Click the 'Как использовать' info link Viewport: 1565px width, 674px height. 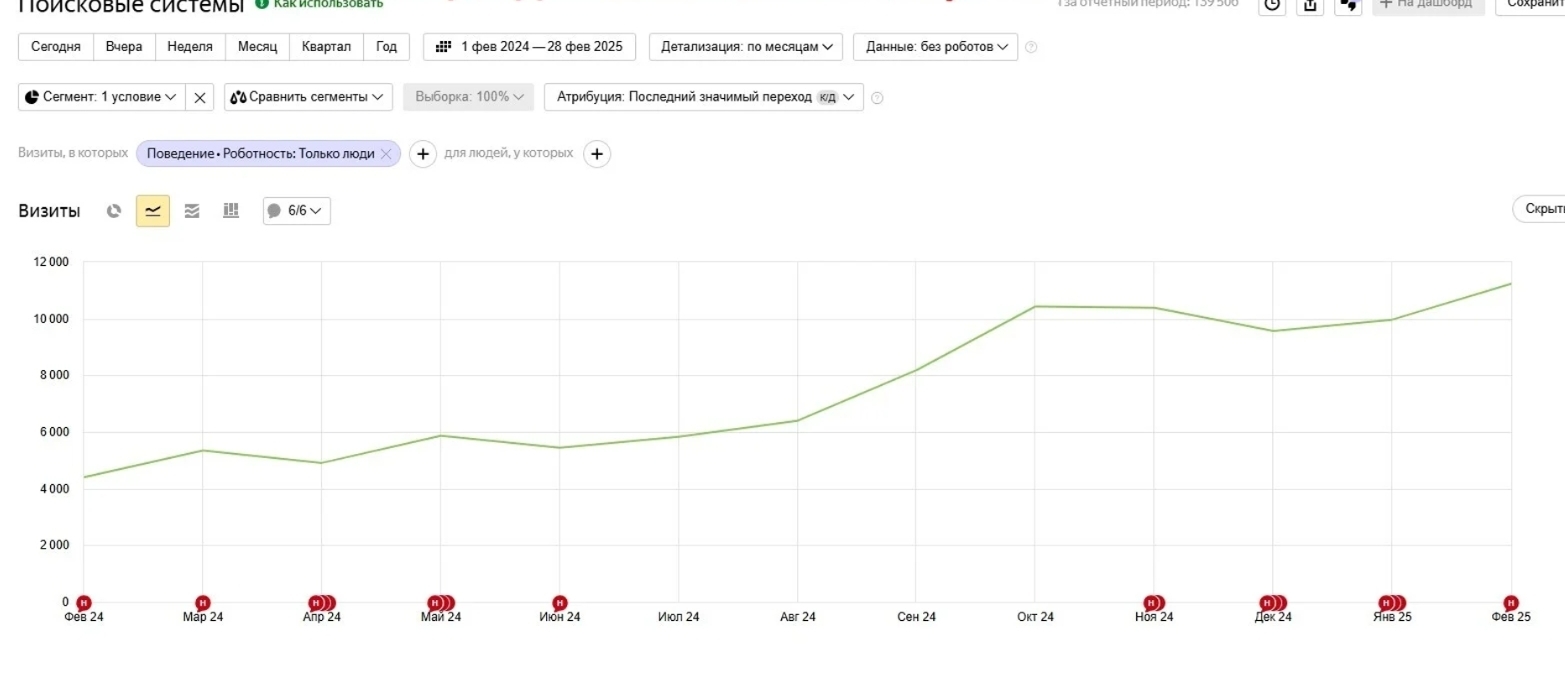(x=320, y=4)
